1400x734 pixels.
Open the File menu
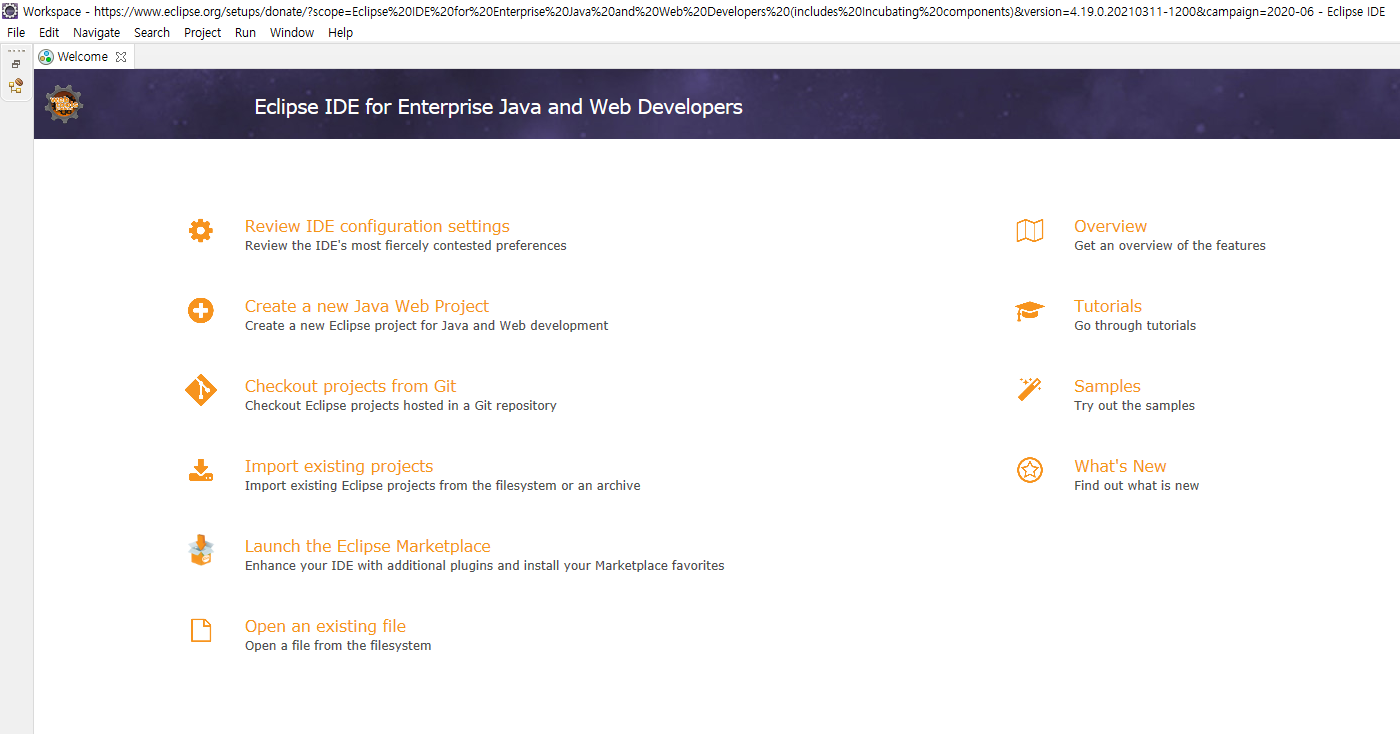pos(16,32)
